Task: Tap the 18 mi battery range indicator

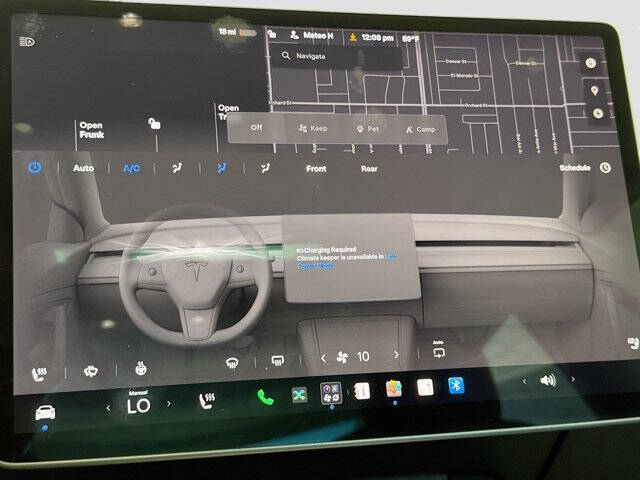Action: 237,32
